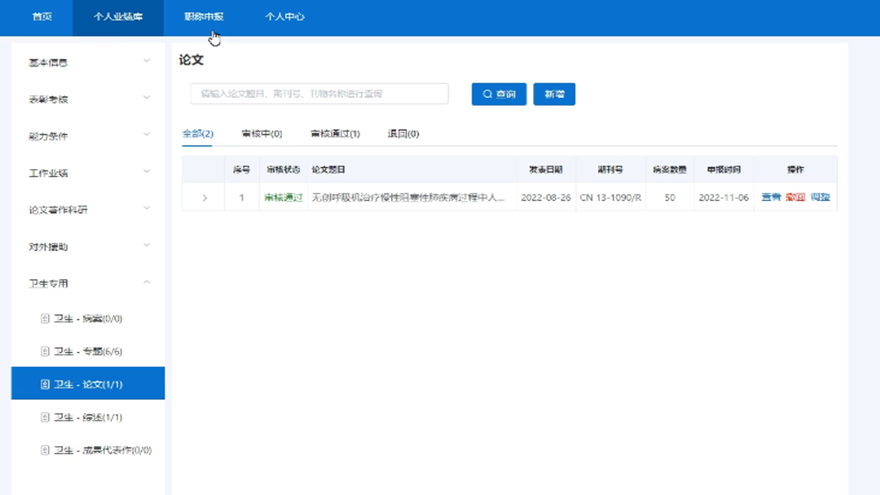Open the 职称申报 top navigation tab
The height and width of the screenshot is (495, 880).
204,17
